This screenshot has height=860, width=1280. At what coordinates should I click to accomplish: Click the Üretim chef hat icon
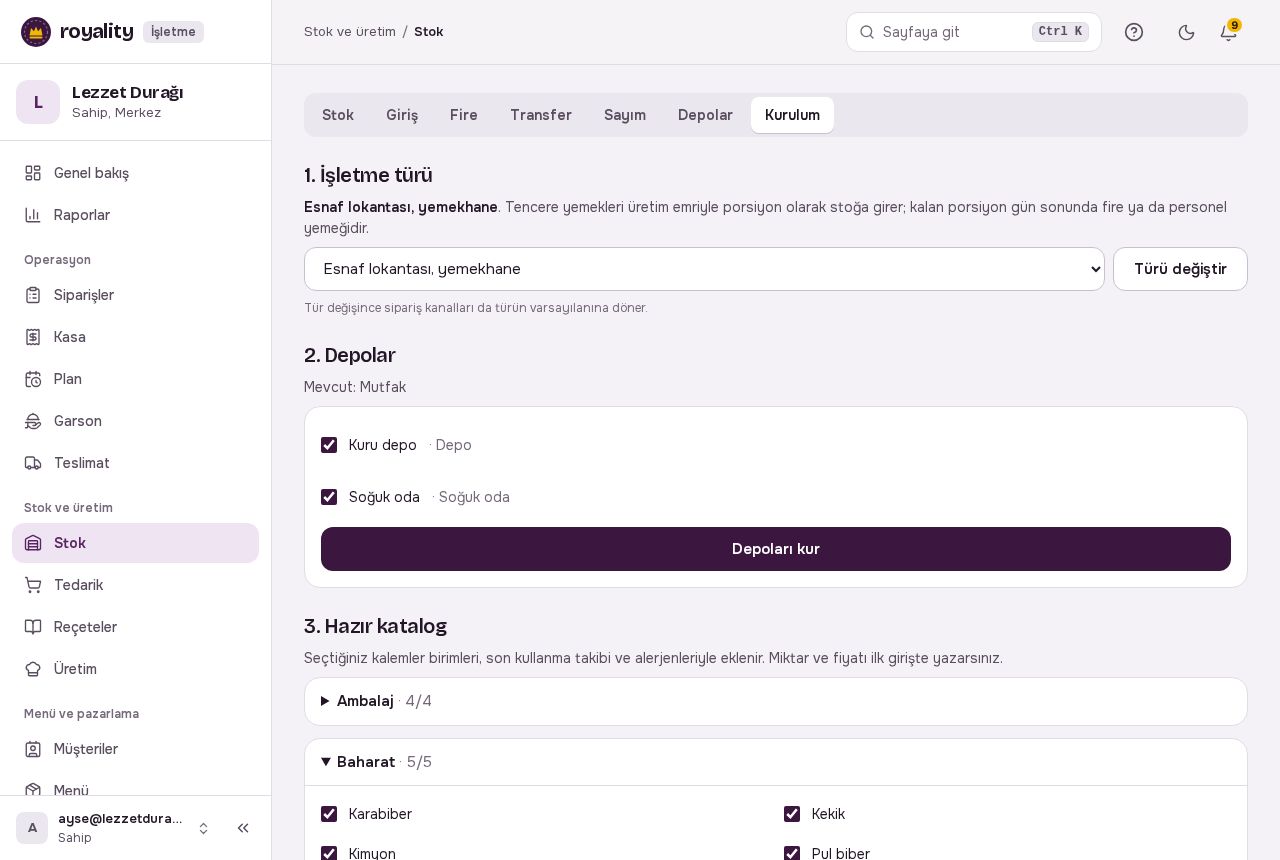(33, 669)
